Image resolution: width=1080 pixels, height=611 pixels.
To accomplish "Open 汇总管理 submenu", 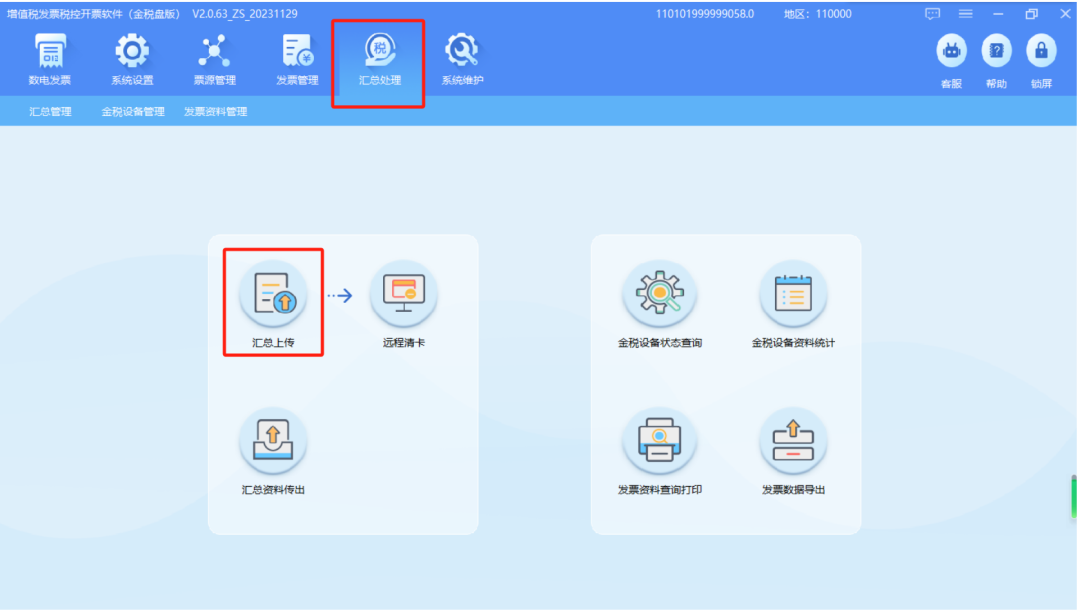I will [50, 112].
